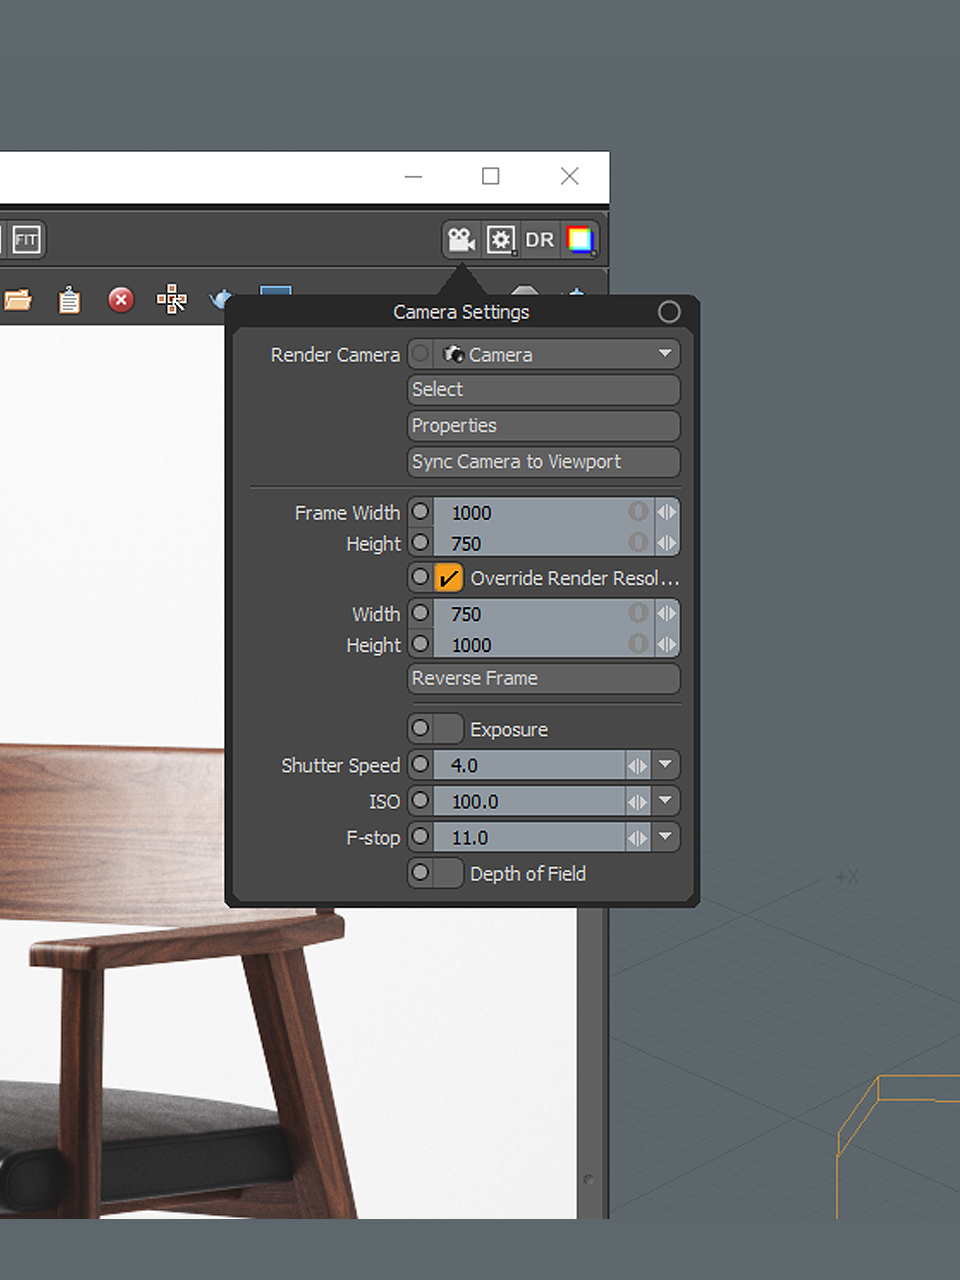Click F-stop stepper arrows
960x1280 pixels.
[638, 837]
